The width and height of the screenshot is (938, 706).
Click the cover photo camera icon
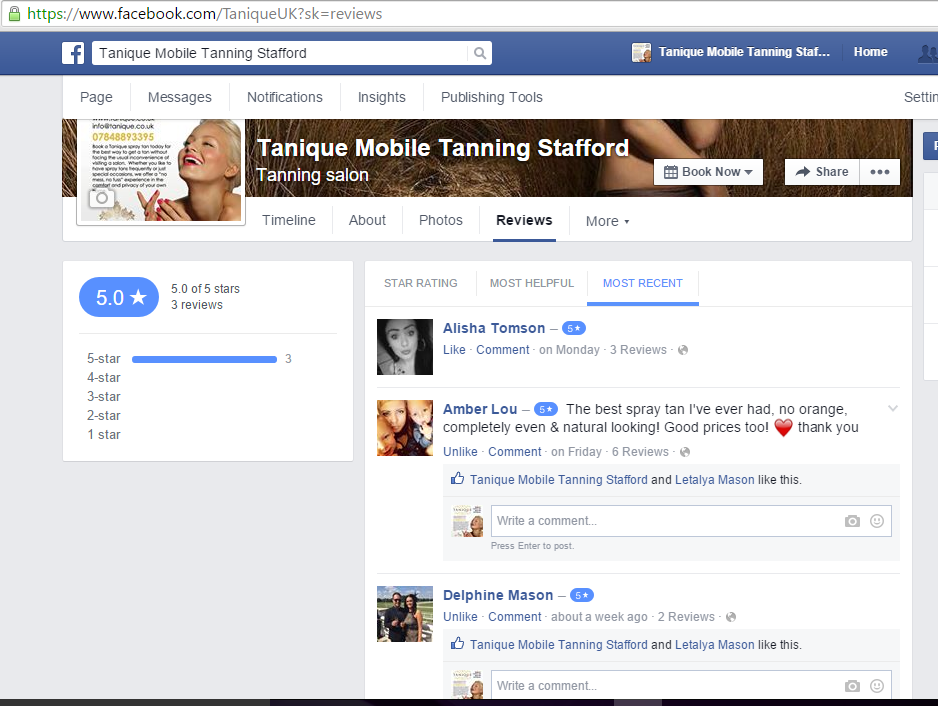[101, 198]
